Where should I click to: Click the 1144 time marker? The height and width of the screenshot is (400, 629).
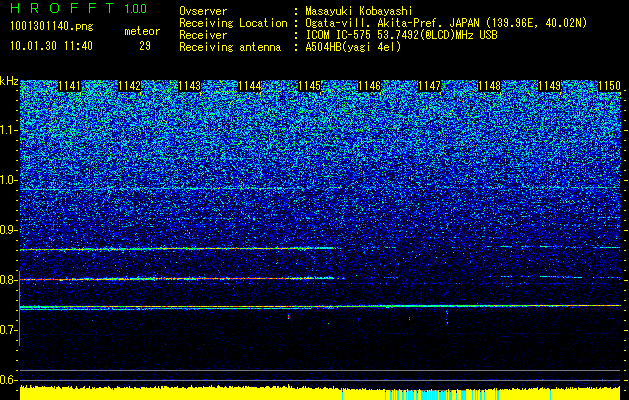coord(250,86)
